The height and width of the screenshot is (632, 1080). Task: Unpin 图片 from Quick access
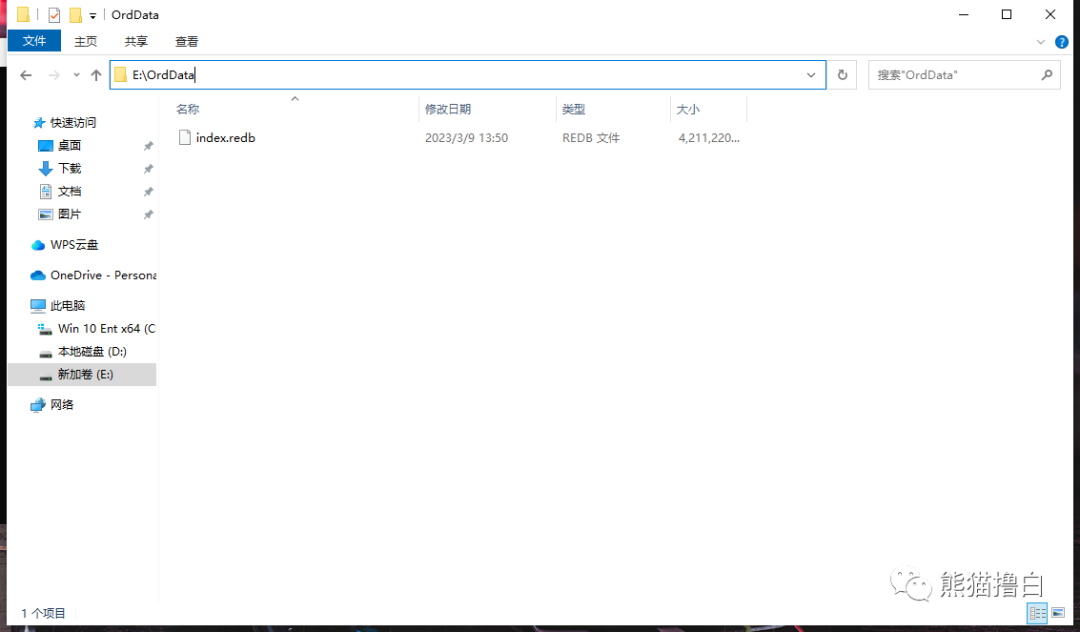(147, 214)
